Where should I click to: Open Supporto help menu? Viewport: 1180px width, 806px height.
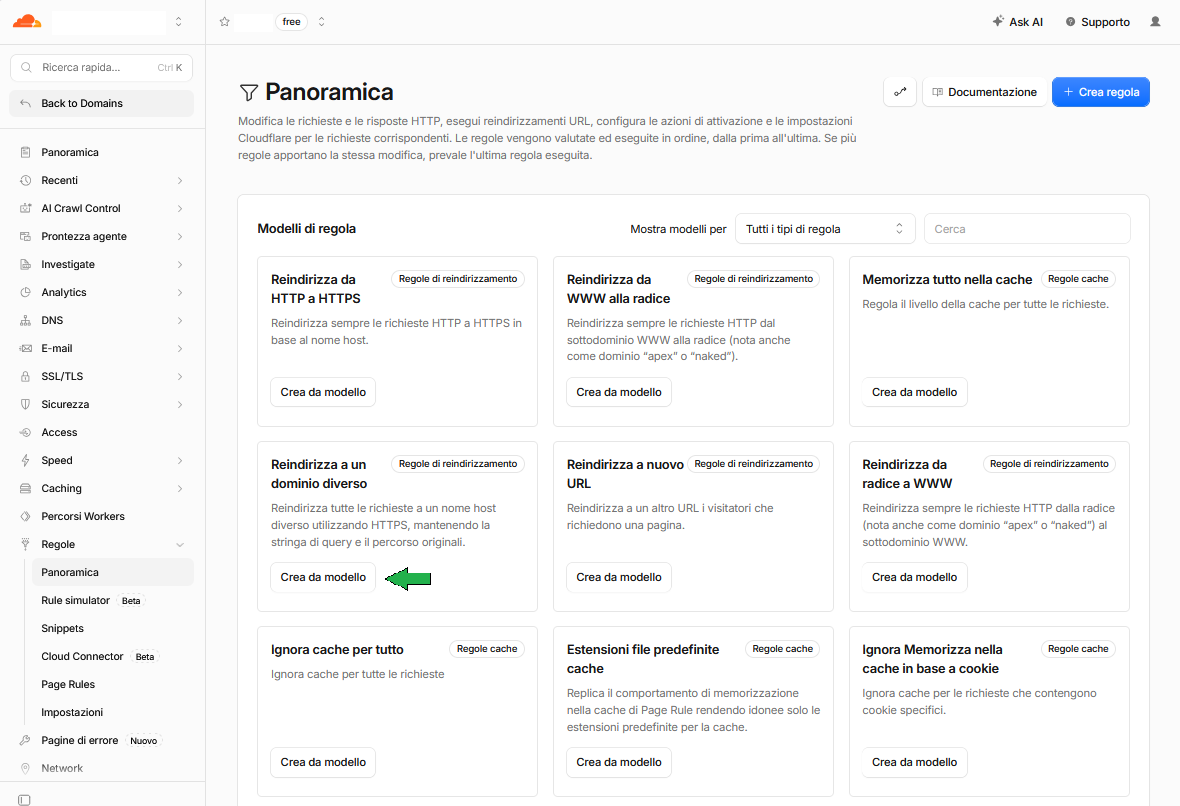(x=1097, y=22)
